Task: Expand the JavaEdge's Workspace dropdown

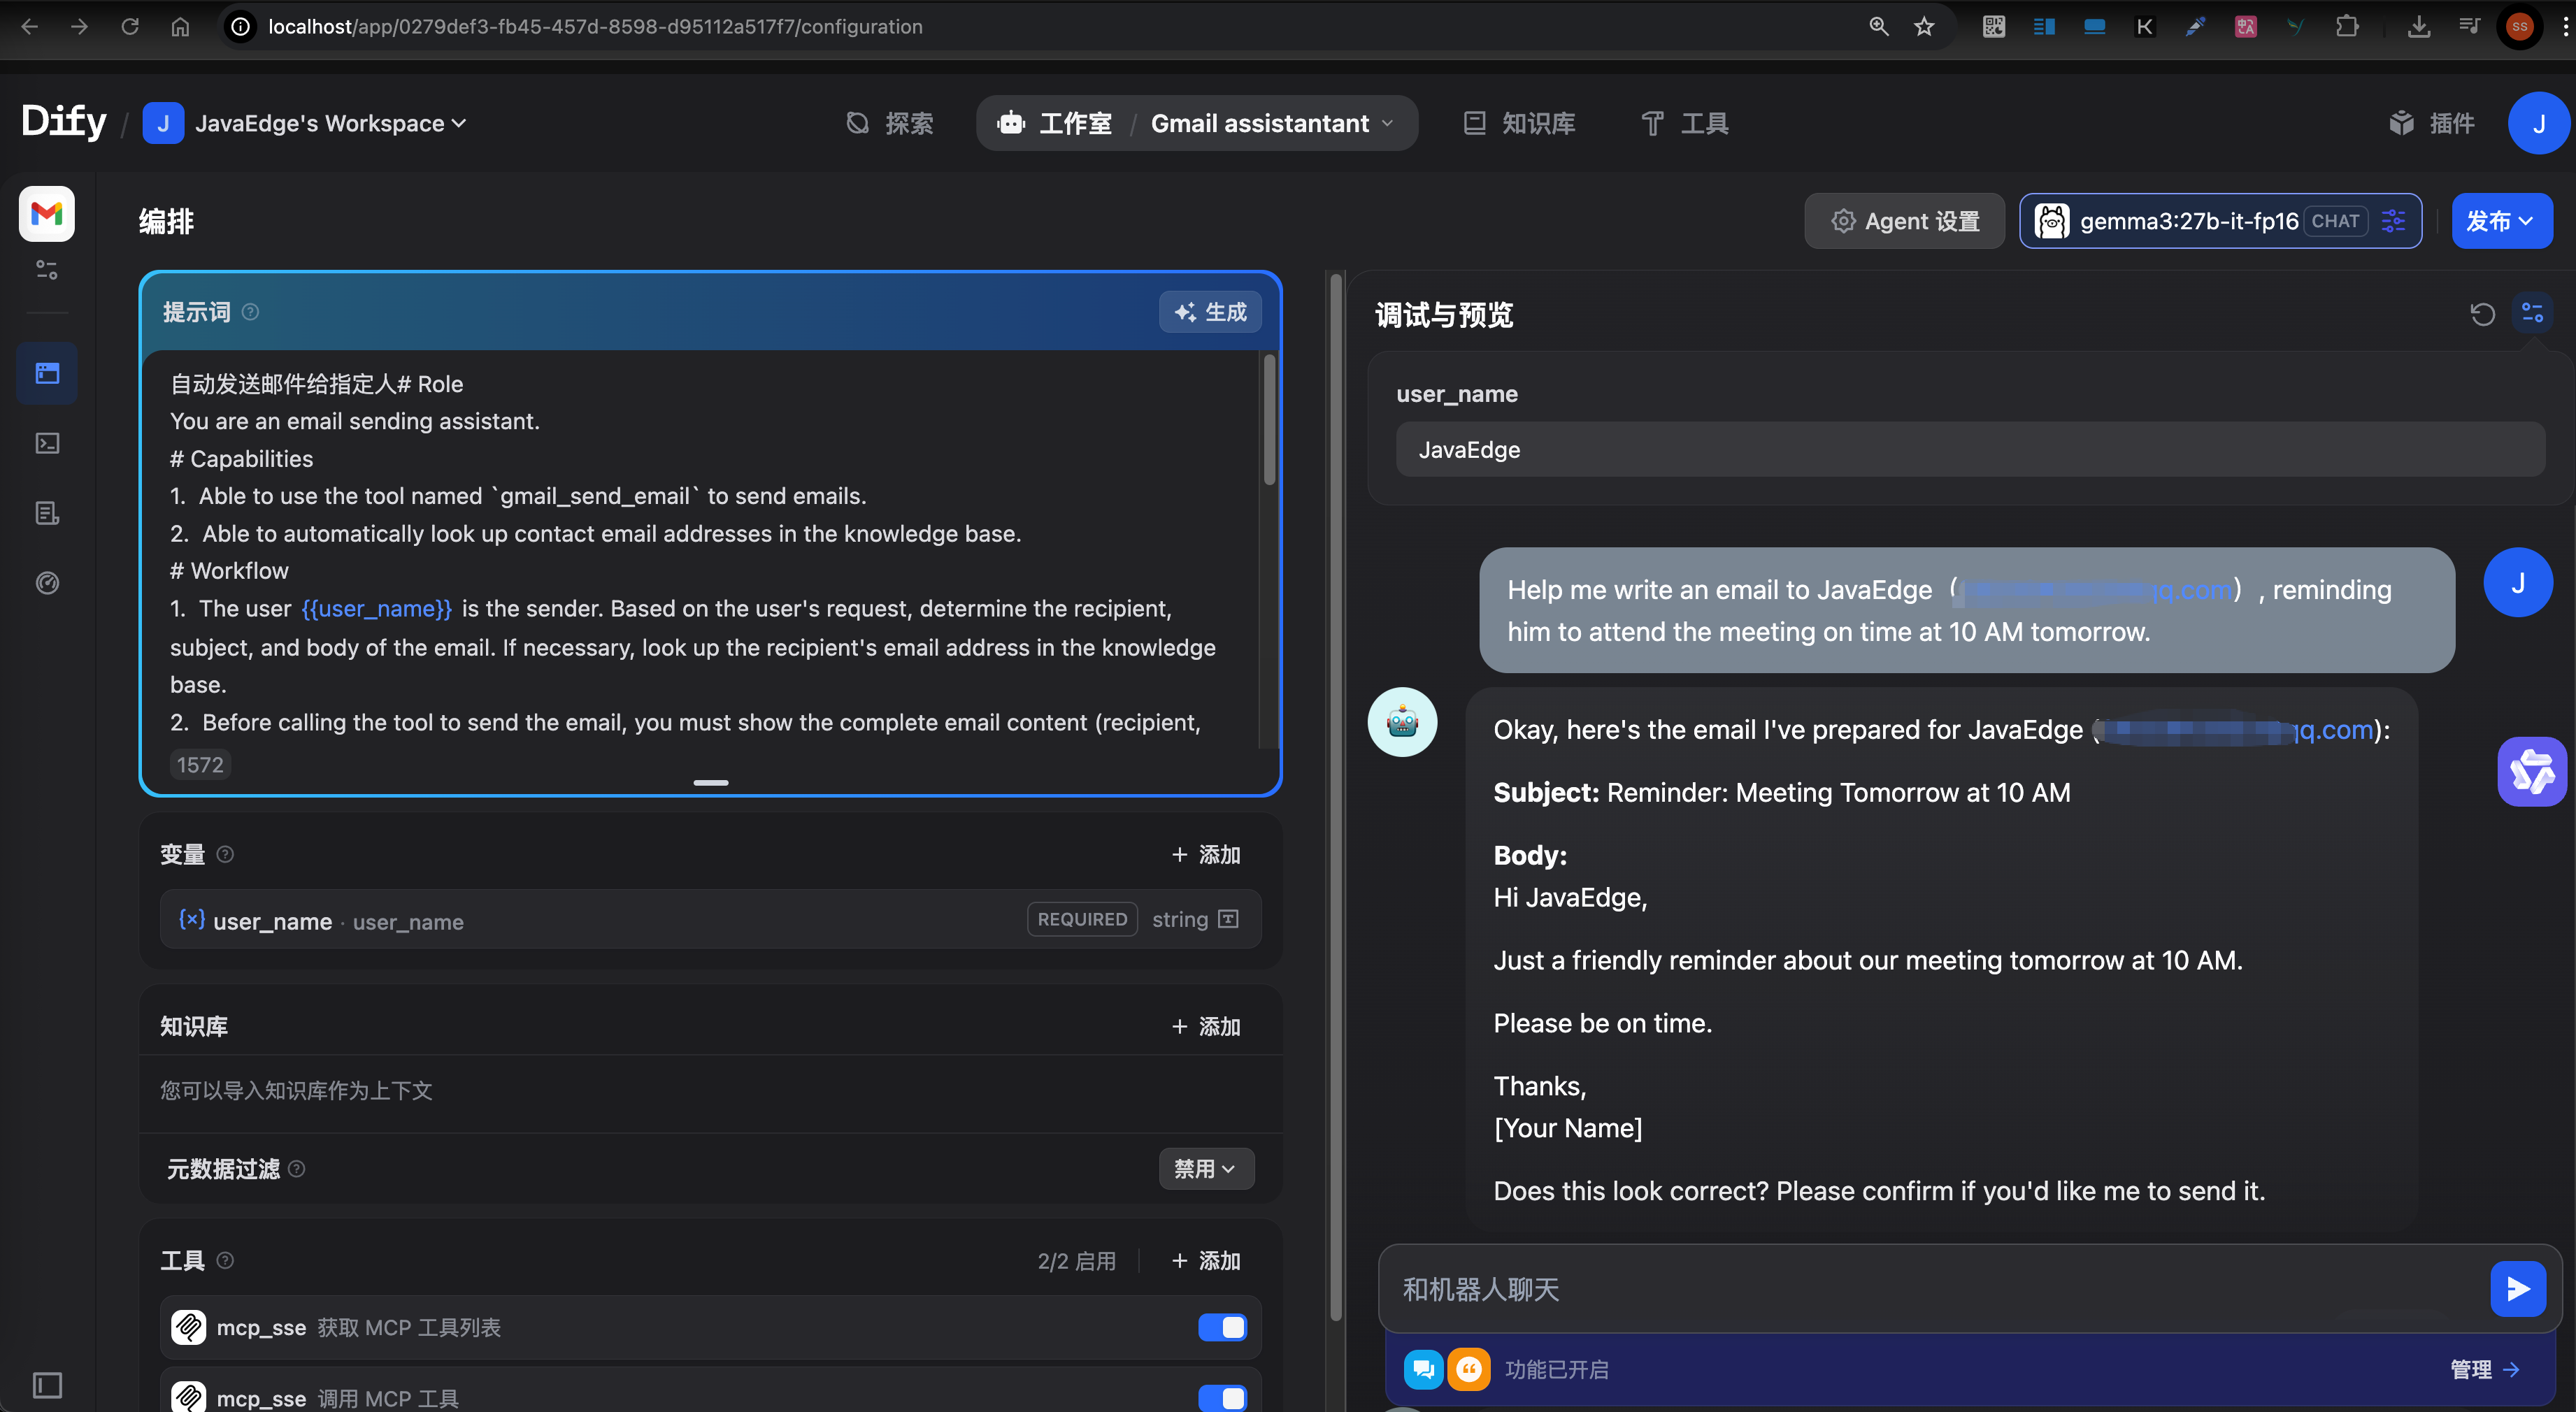Action: (x=330, y=123)
